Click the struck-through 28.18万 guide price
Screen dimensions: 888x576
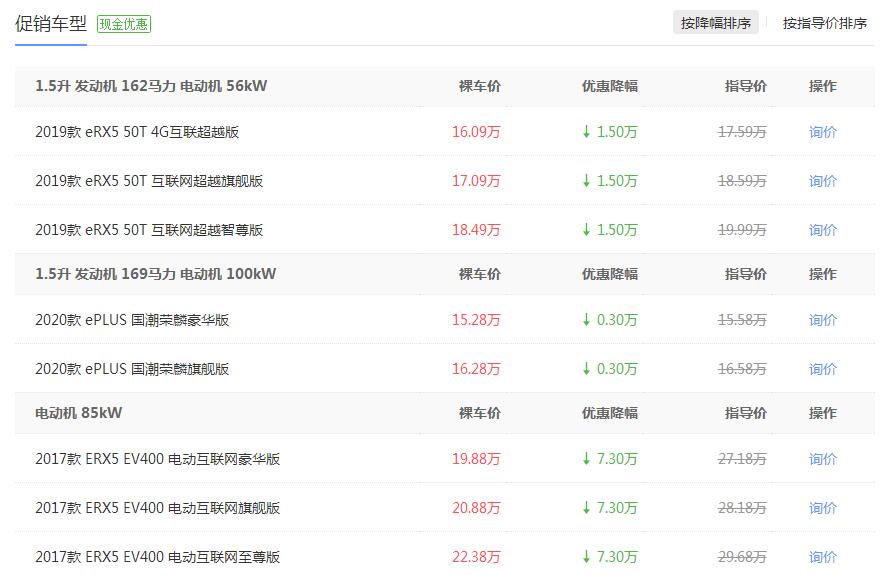click(742, 508)
